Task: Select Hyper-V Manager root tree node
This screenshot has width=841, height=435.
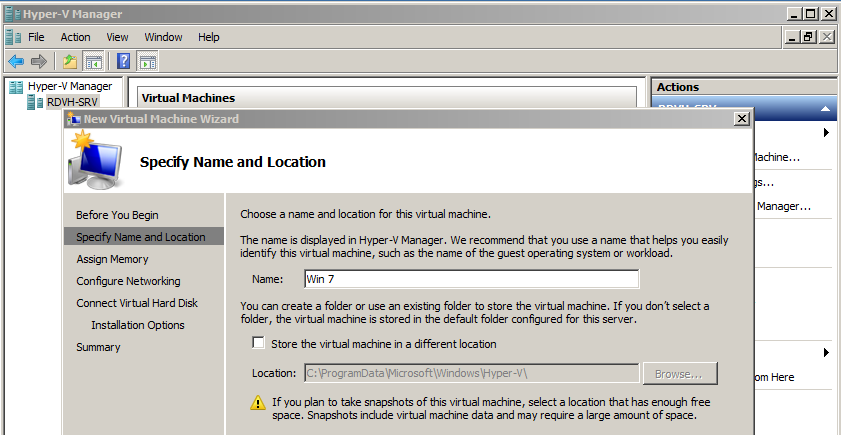Action: pyautogui.click(x=70, y=86)
